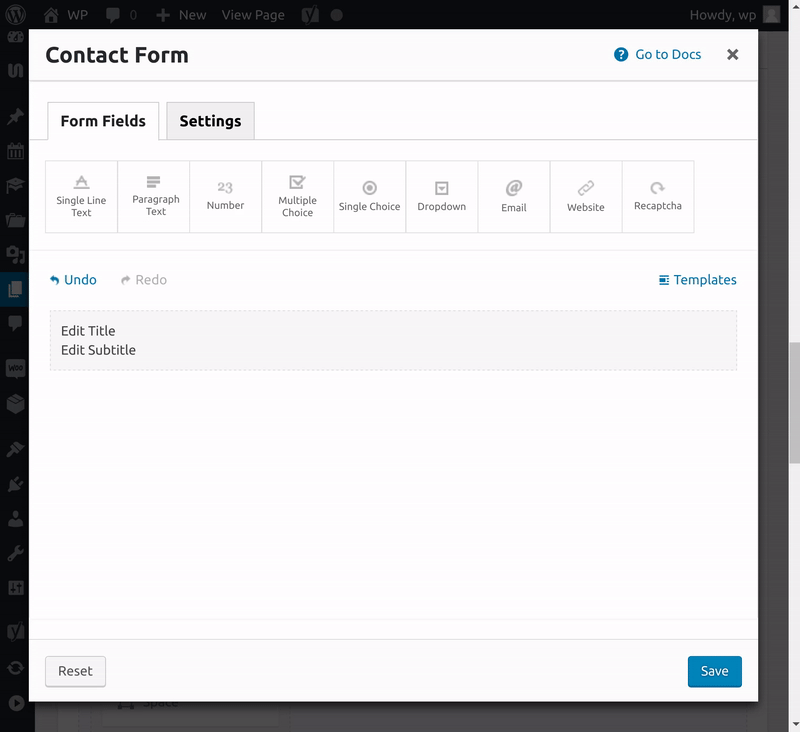Click the Undo link
This screenshot has width=800, height=732.
(x=73, y=280)
